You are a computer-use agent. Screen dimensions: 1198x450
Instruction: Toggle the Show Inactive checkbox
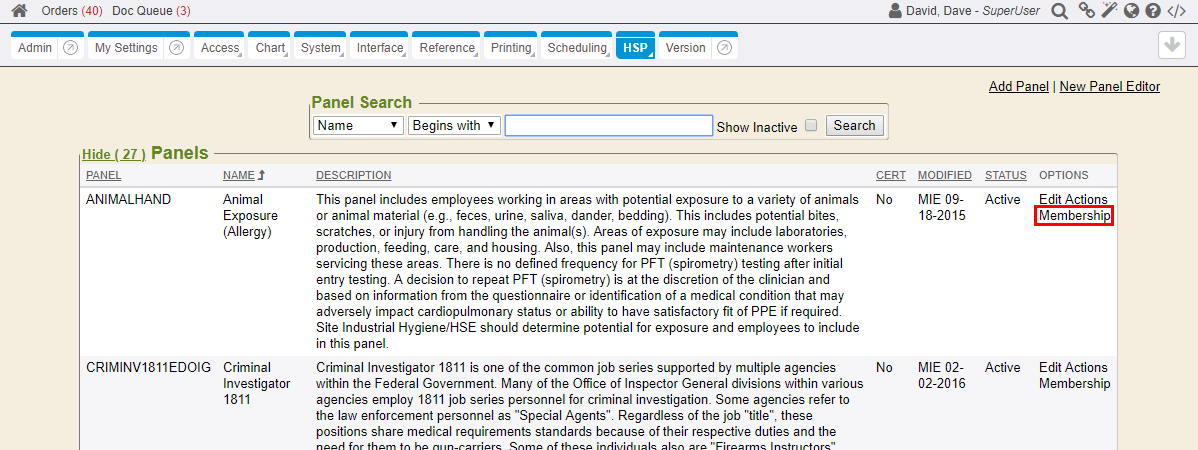coord(811,126)
